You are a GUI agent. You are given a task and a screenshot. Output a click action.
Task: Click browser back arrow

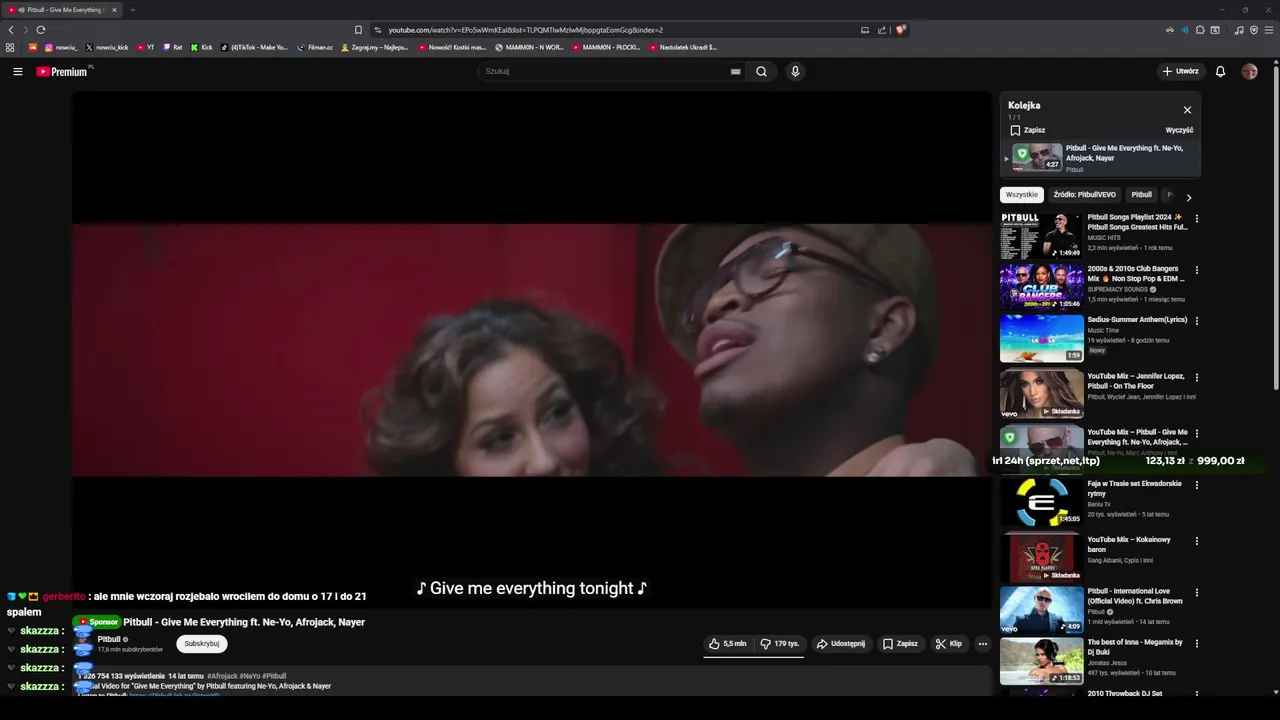[x=11, y=30]
